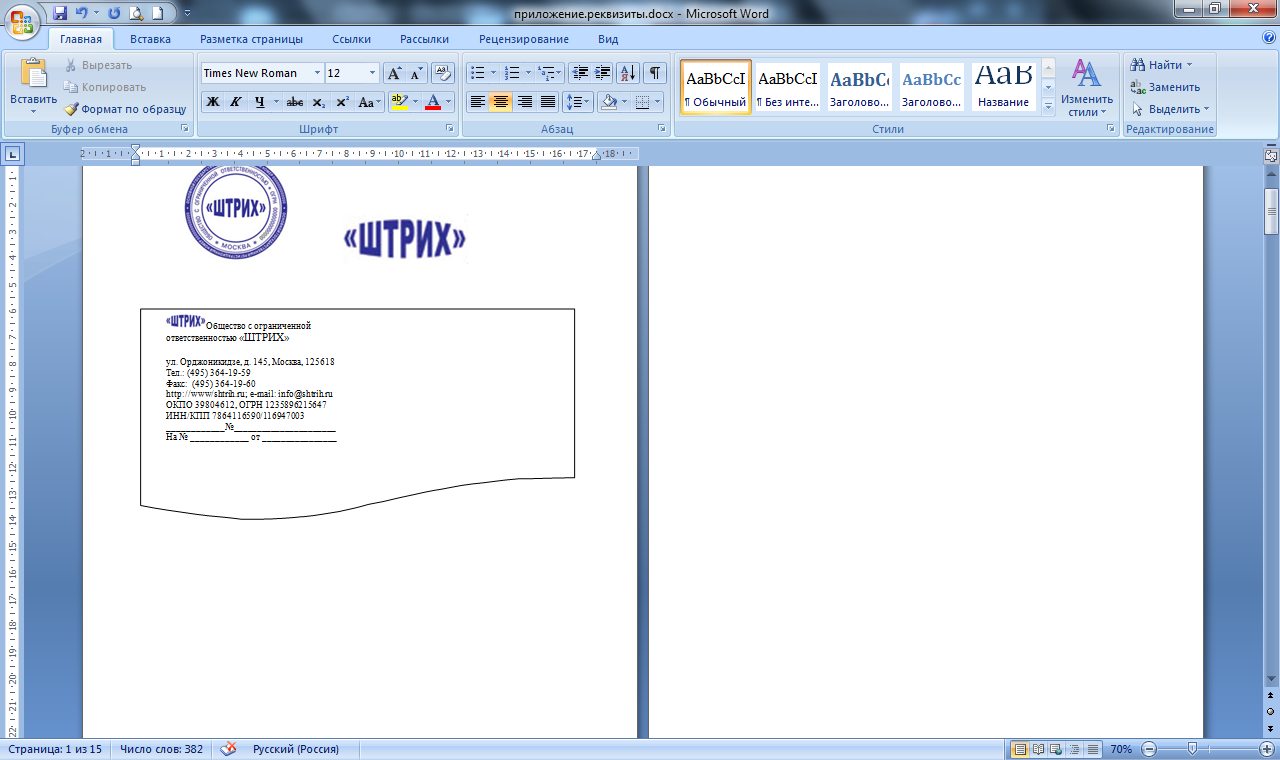
Task: Save the document from the quick access toolbar
Action: click(60, 14)
